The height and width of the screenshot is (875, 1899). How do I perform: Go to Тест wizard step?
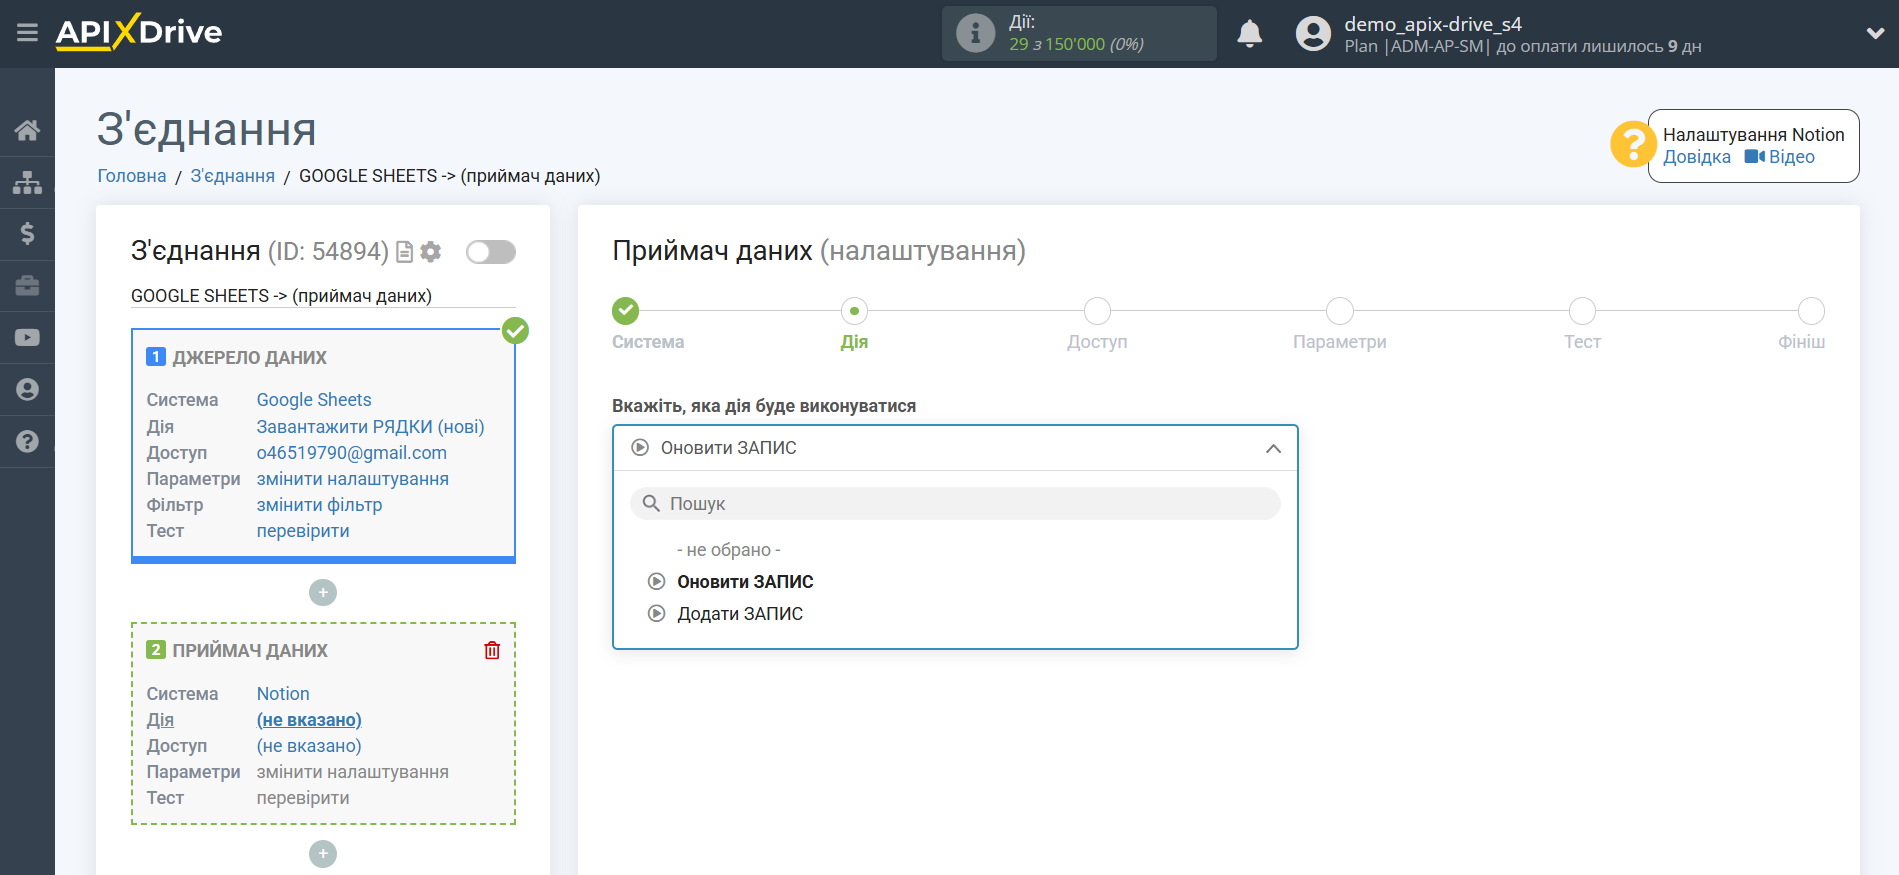tap(1582, 311)
